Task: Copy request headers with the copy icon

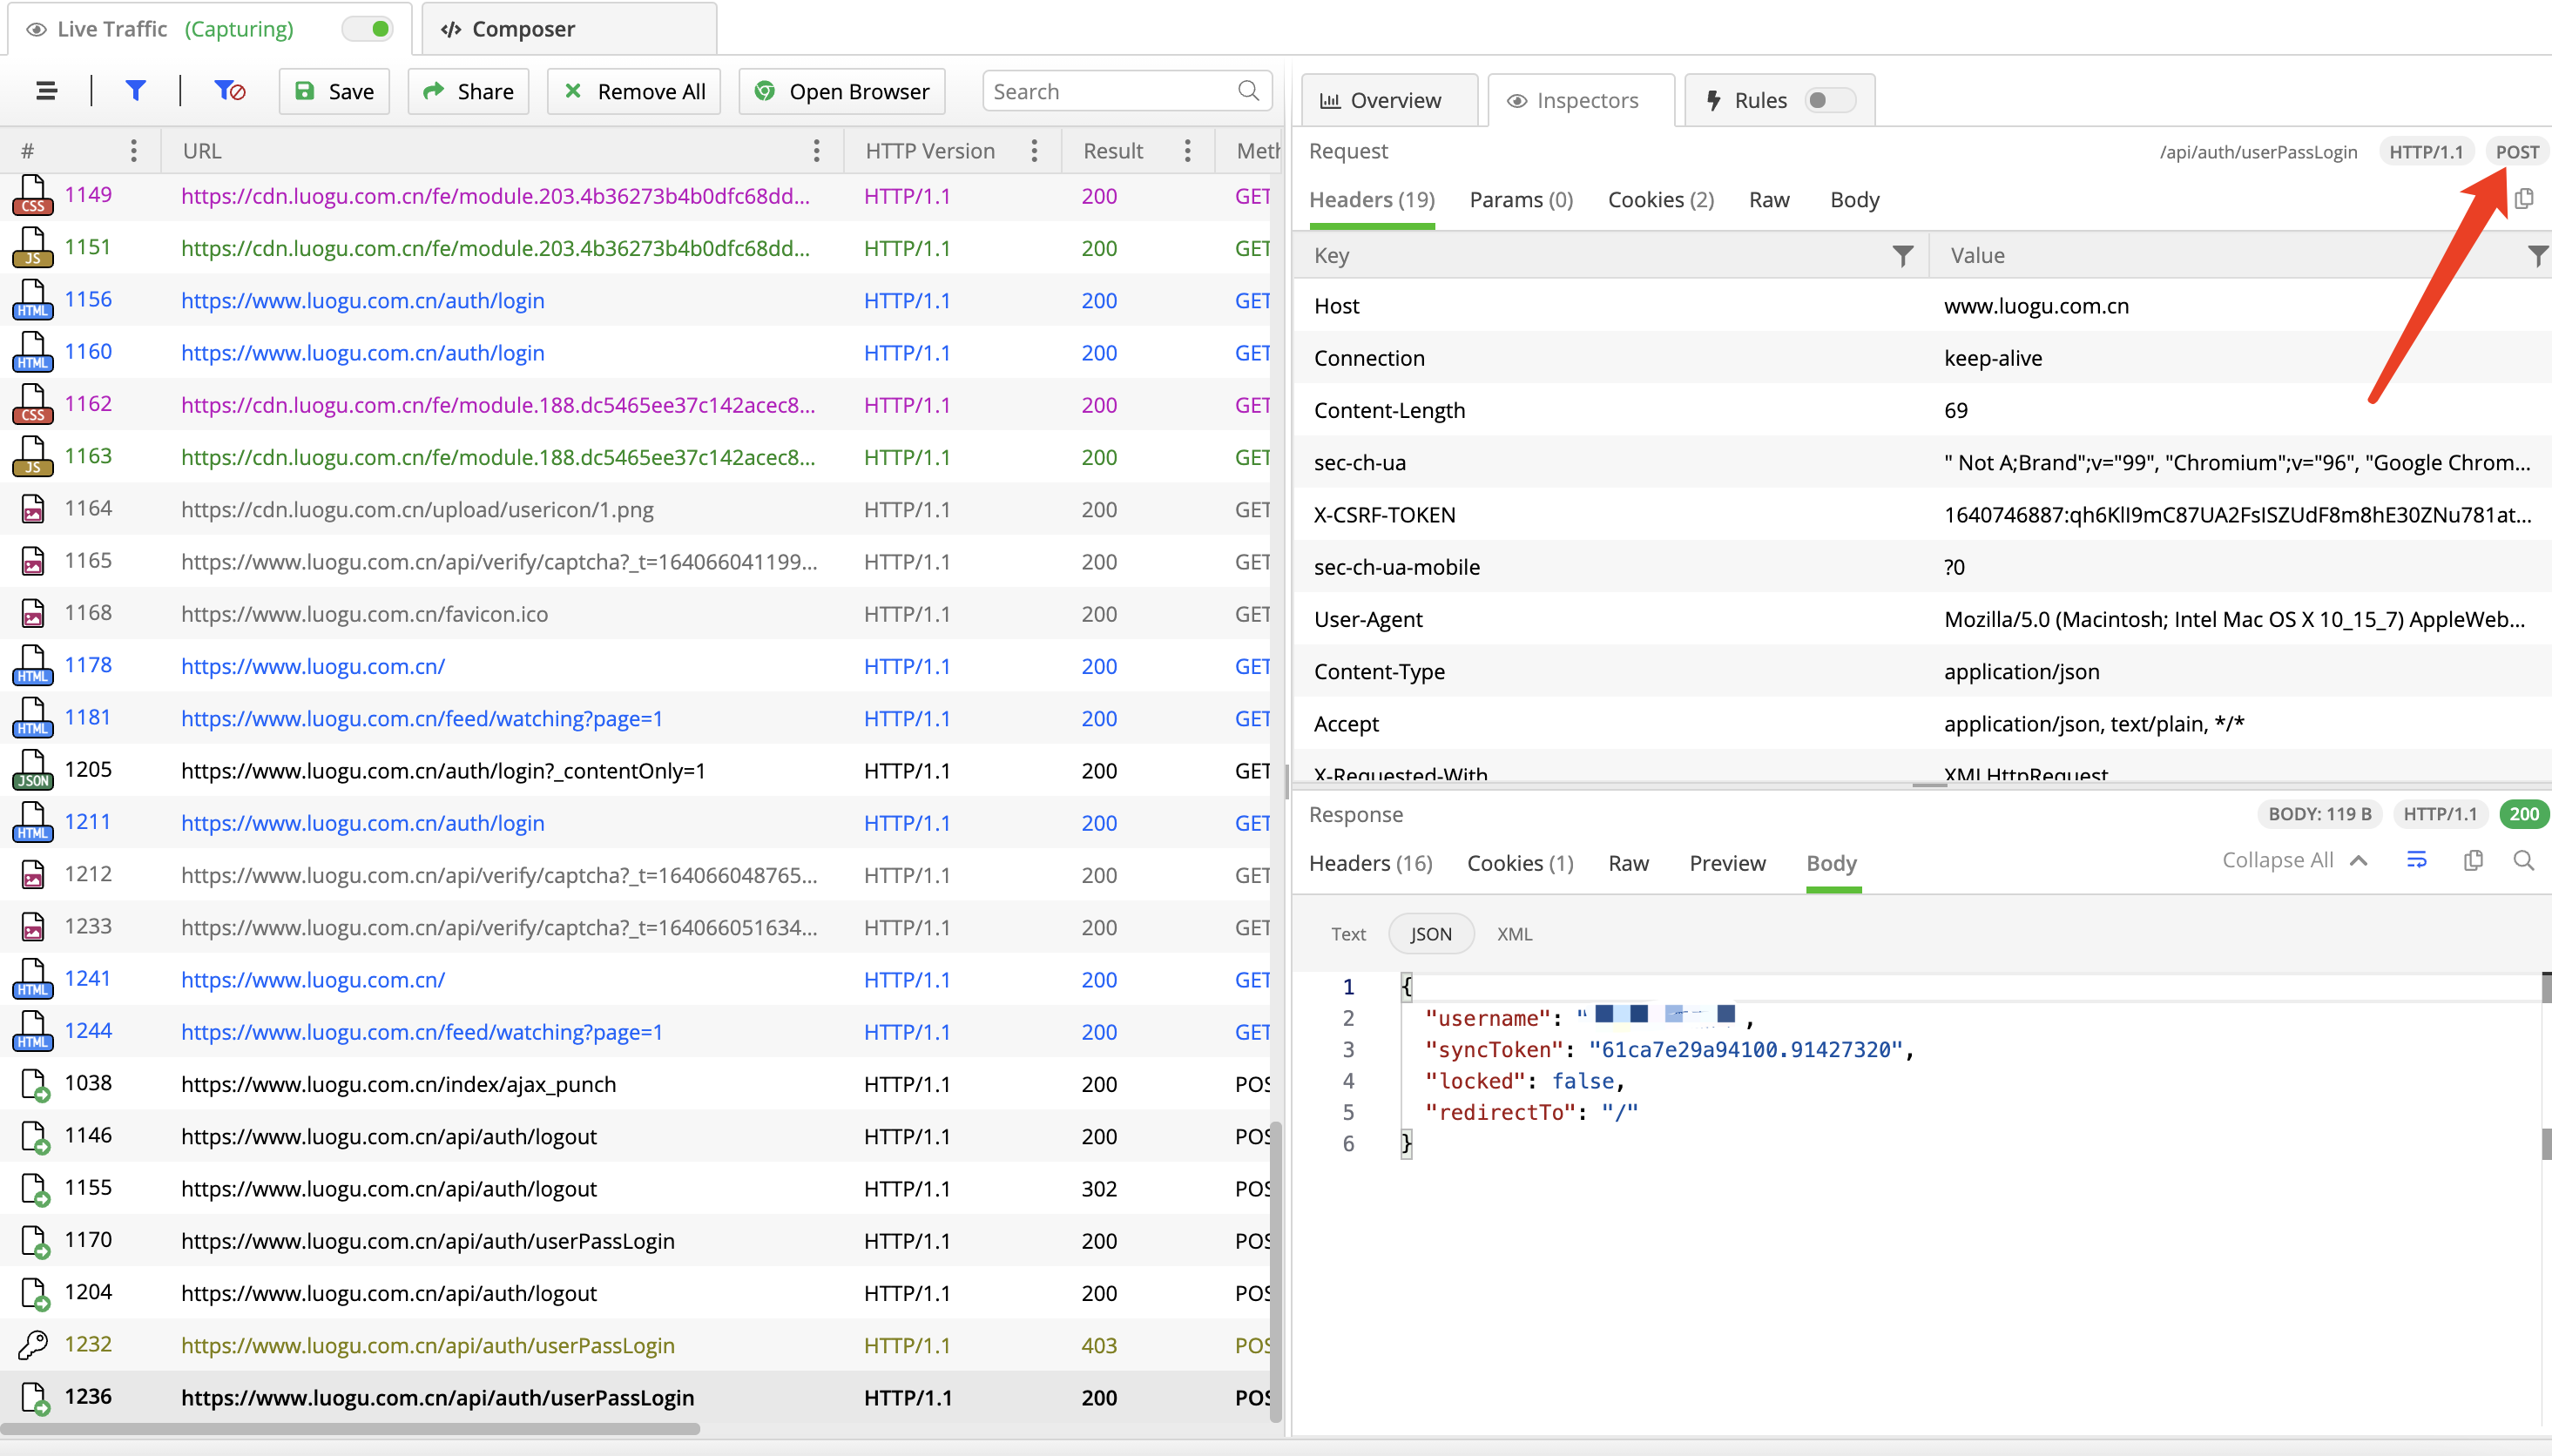Action: click(x=2524, y=199)
